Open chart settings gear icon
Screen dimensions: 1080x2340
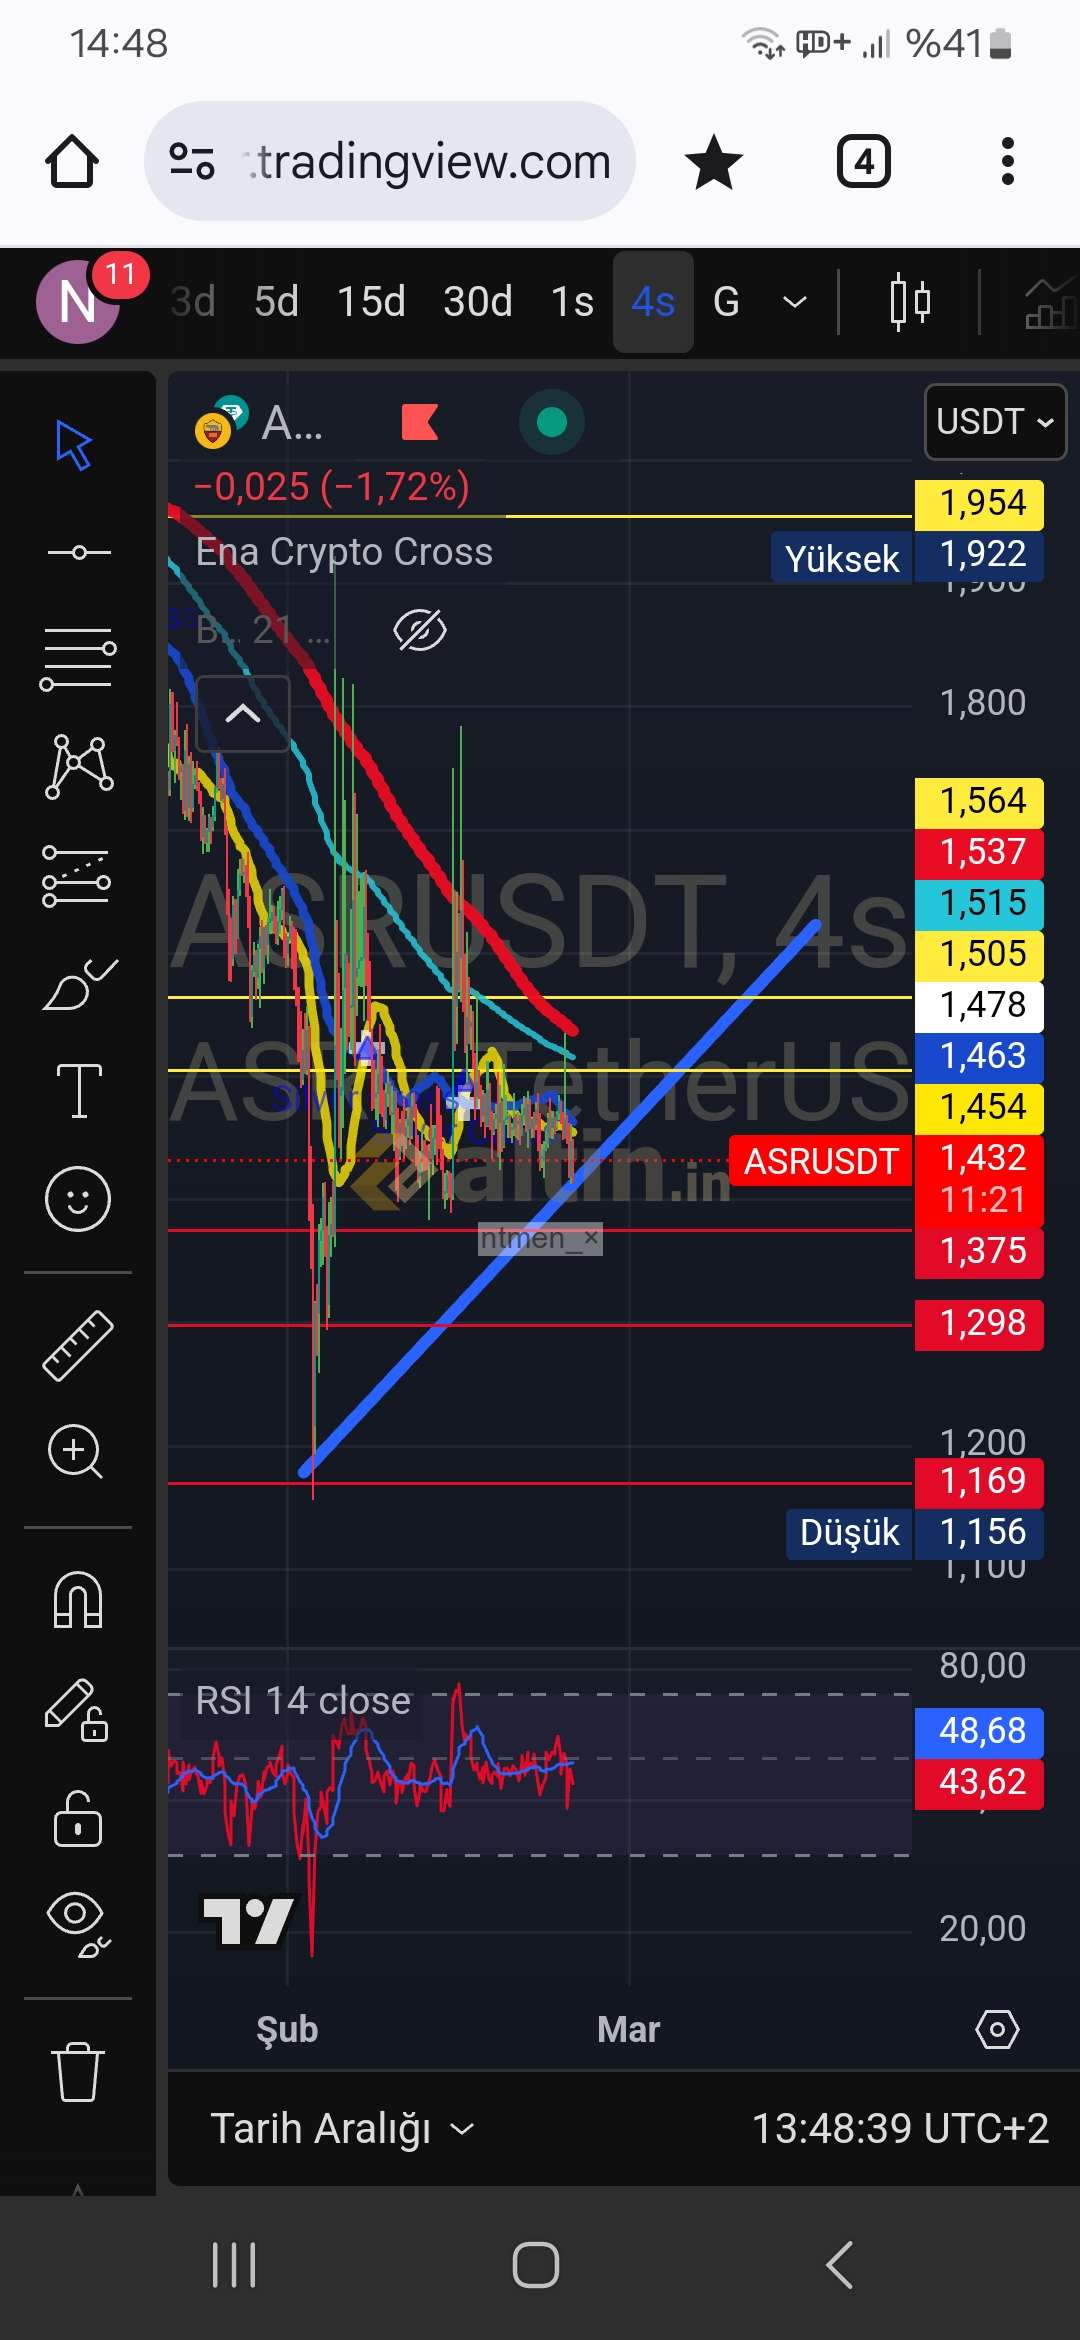click(x=997, y=2029)
